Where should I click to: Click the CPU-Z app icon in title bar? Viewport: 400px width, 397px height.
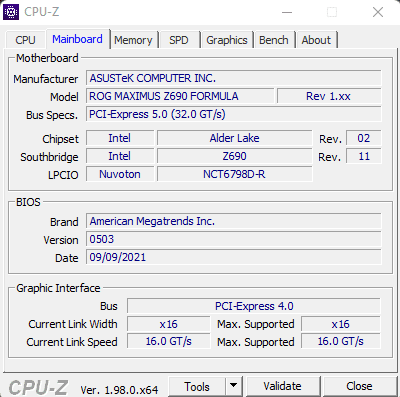[11, 12]
